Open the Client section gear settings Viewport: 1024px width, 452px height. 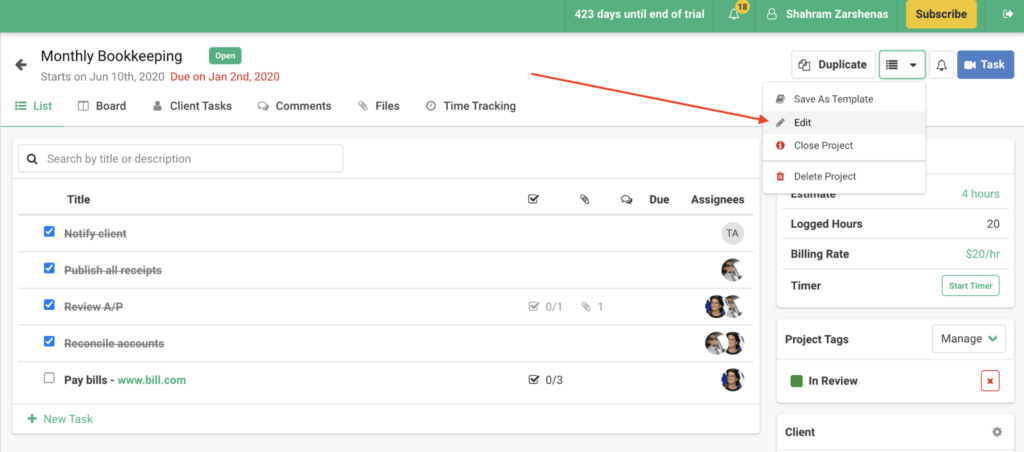pos(996,432)
